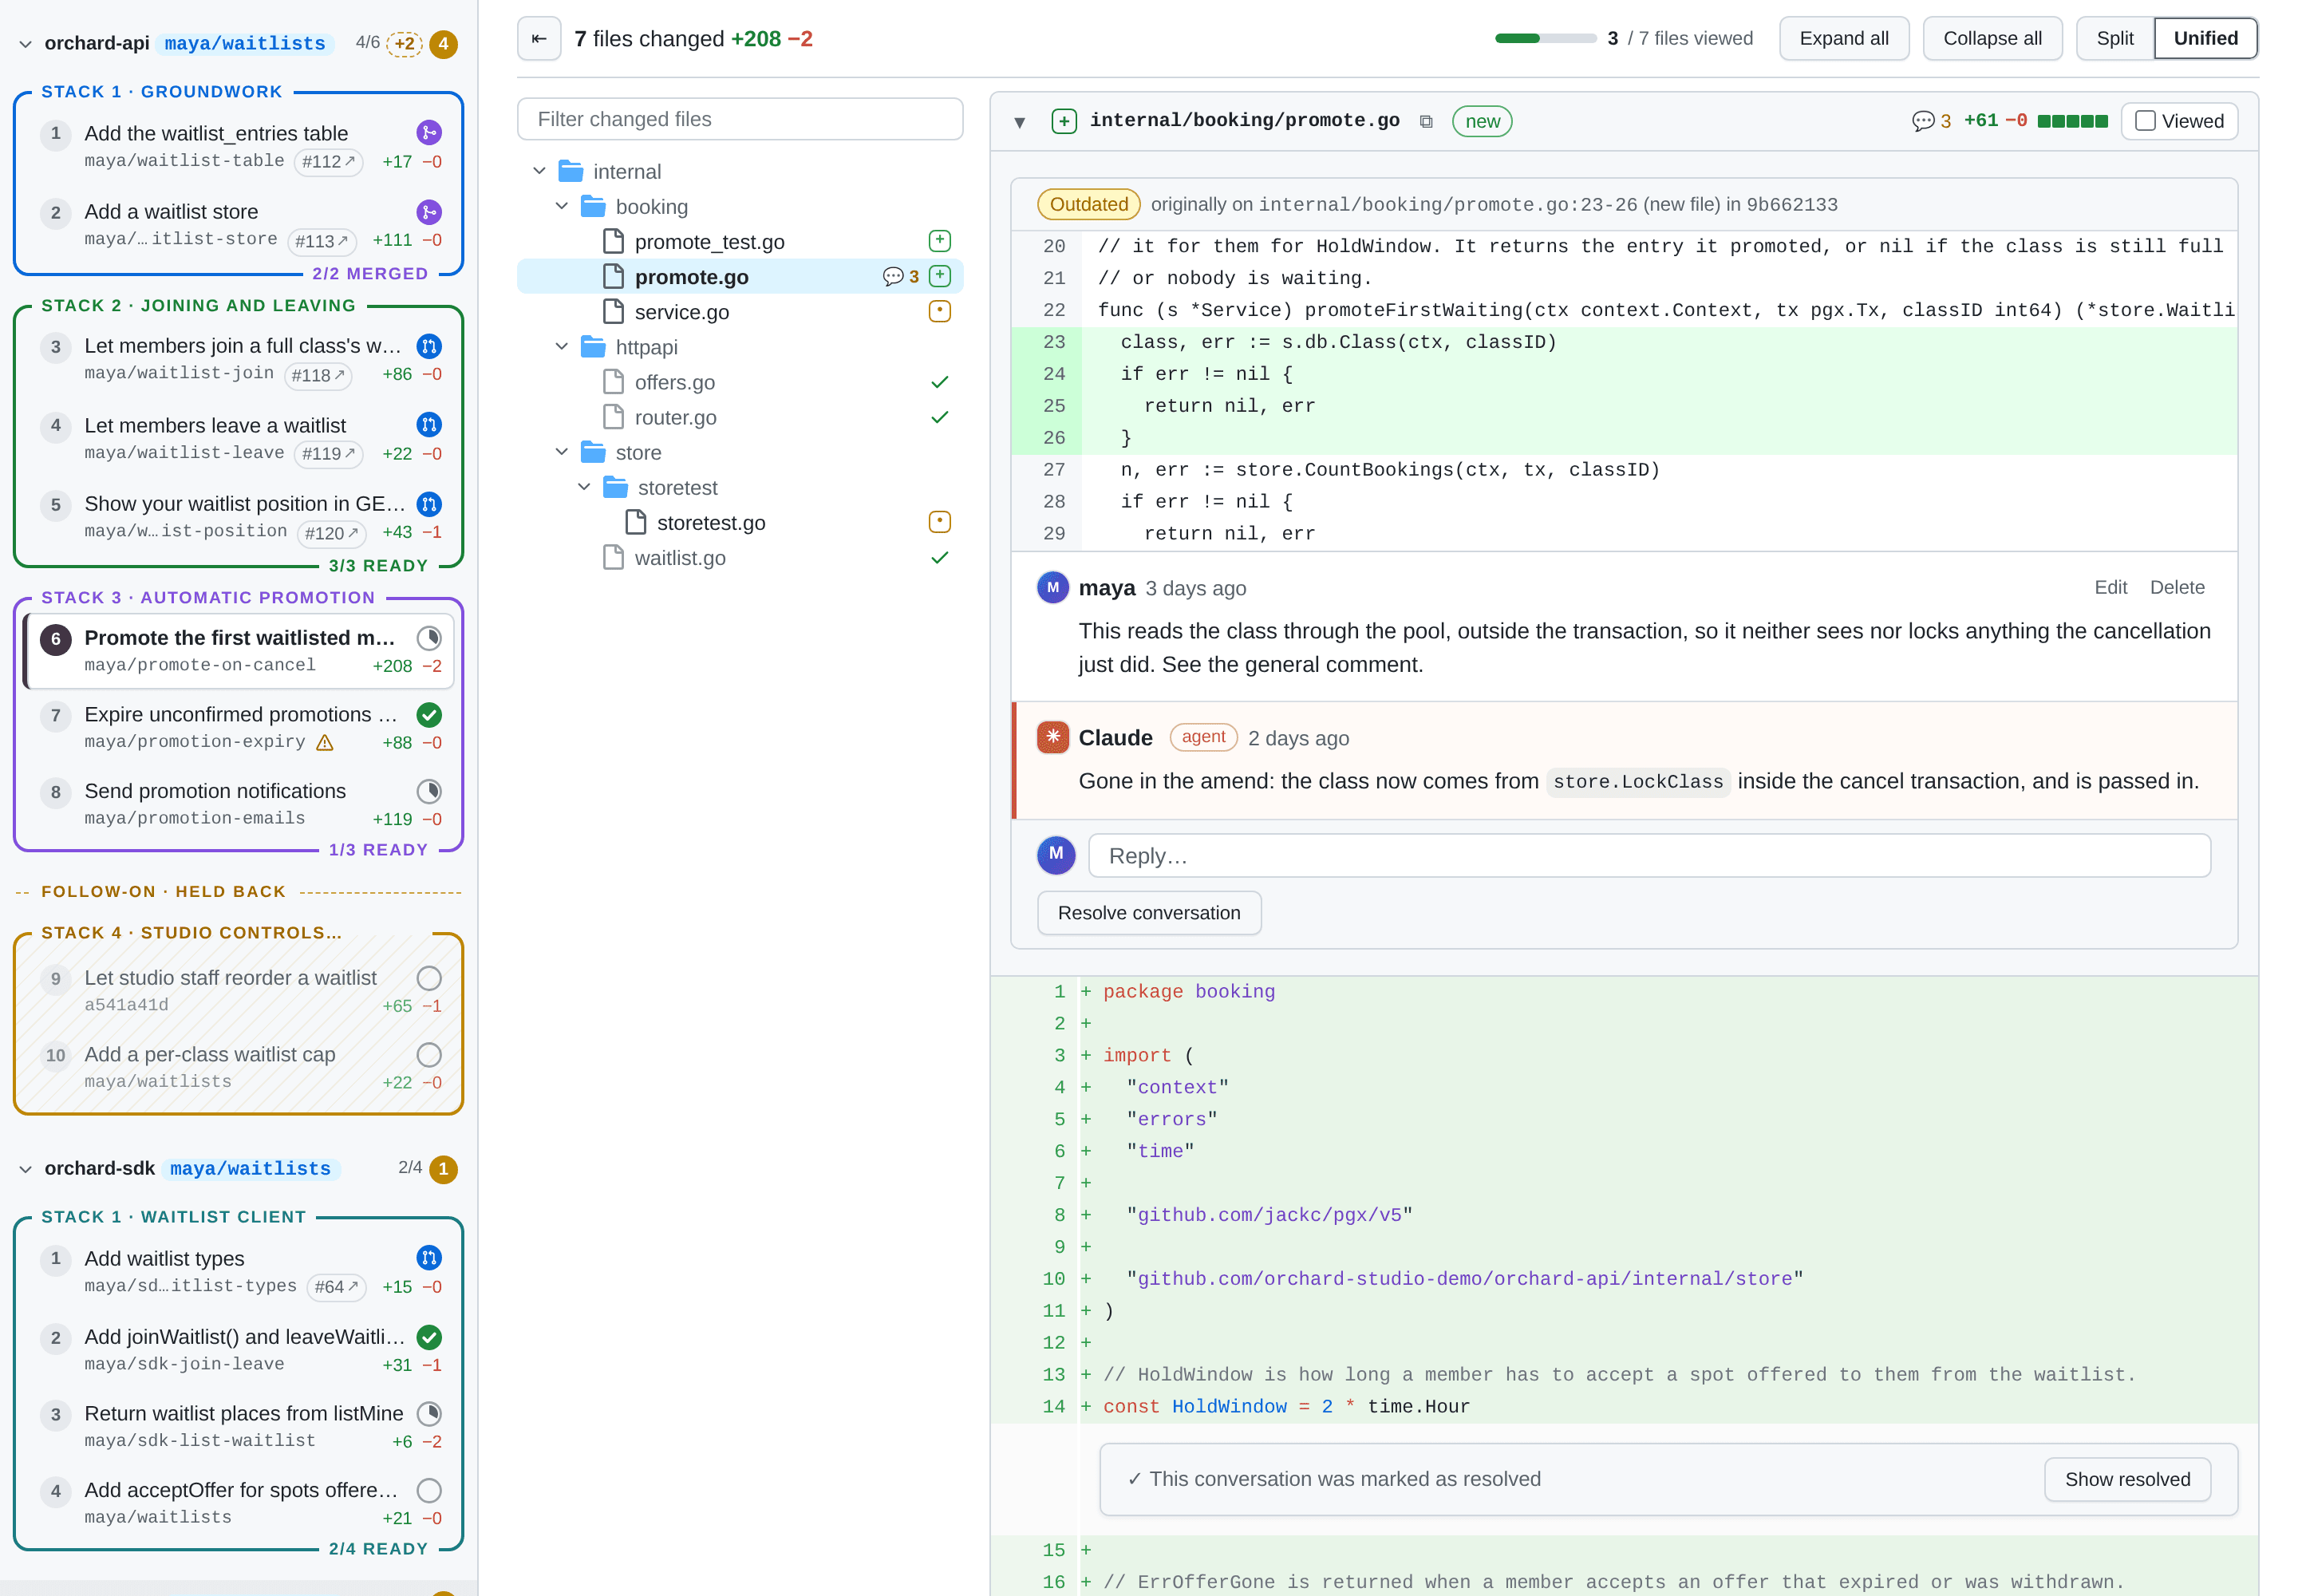The image size is (2298, 1596).
Task: Tick the Viewed checkbox for promote.go
Action: (2144, 121)
